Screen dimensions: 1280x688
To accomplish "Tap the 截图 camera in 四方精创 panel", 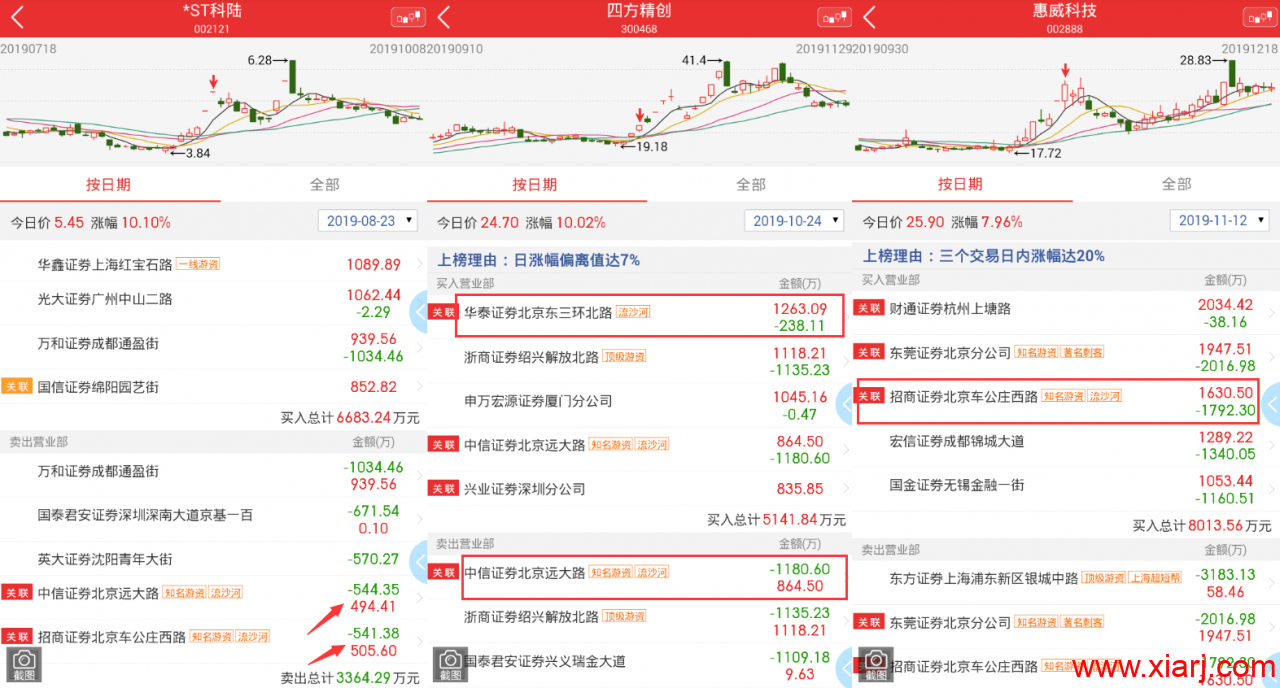I will [451, 666].
